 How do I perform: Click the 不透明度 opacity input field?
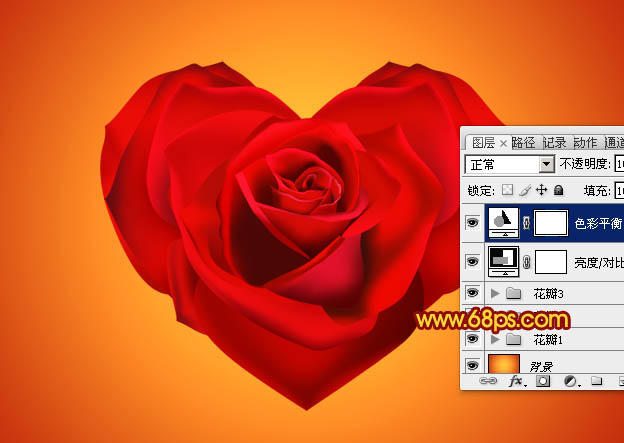pos(619,164)
